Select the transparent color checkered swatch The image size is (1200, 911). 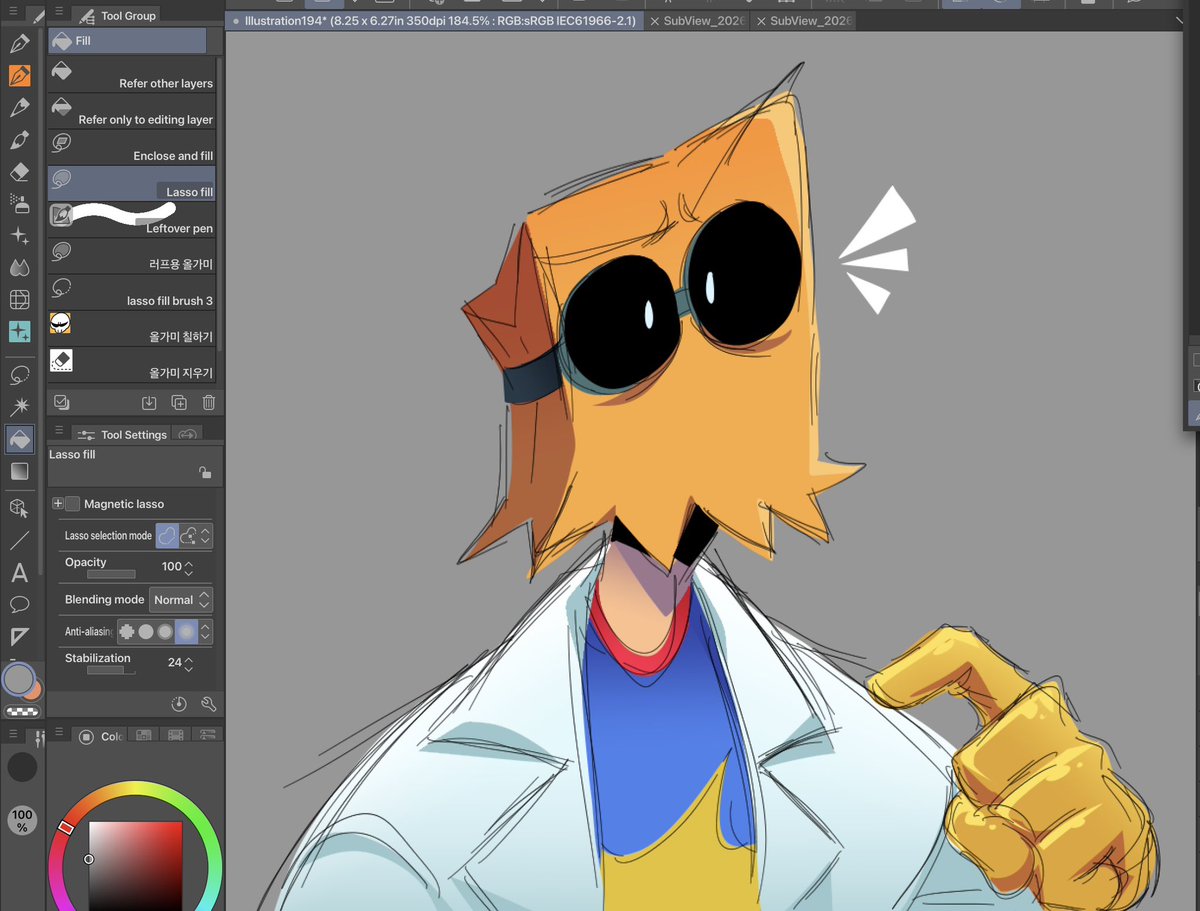(22, 712)
